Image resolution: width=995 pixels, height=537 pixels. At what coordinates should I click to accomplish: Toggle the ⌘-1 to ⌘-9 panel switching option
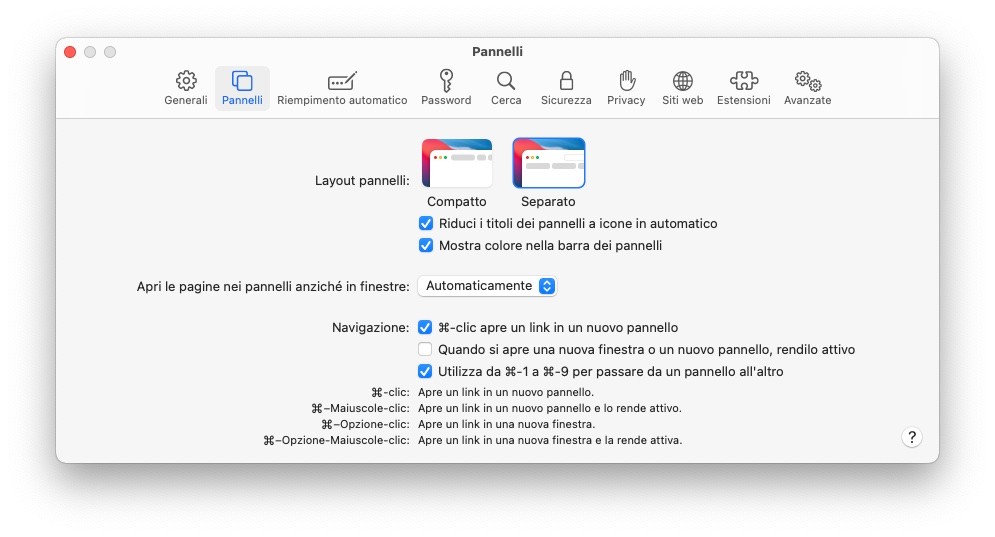[x=426, y=372]
